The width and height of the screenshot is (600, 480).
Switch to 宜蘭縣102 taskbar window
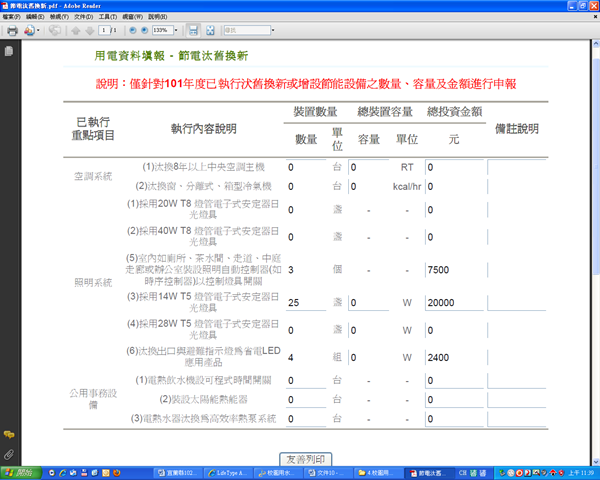[x=177, y=473]
